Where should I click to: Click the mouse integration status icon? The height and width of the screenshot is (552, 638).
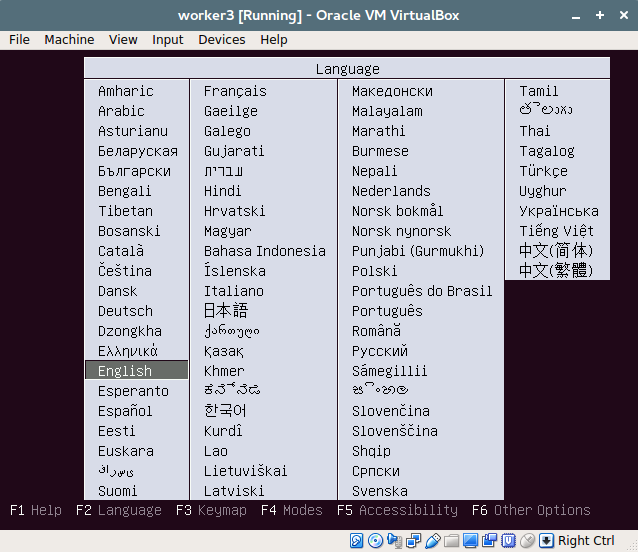coord(527,541)
